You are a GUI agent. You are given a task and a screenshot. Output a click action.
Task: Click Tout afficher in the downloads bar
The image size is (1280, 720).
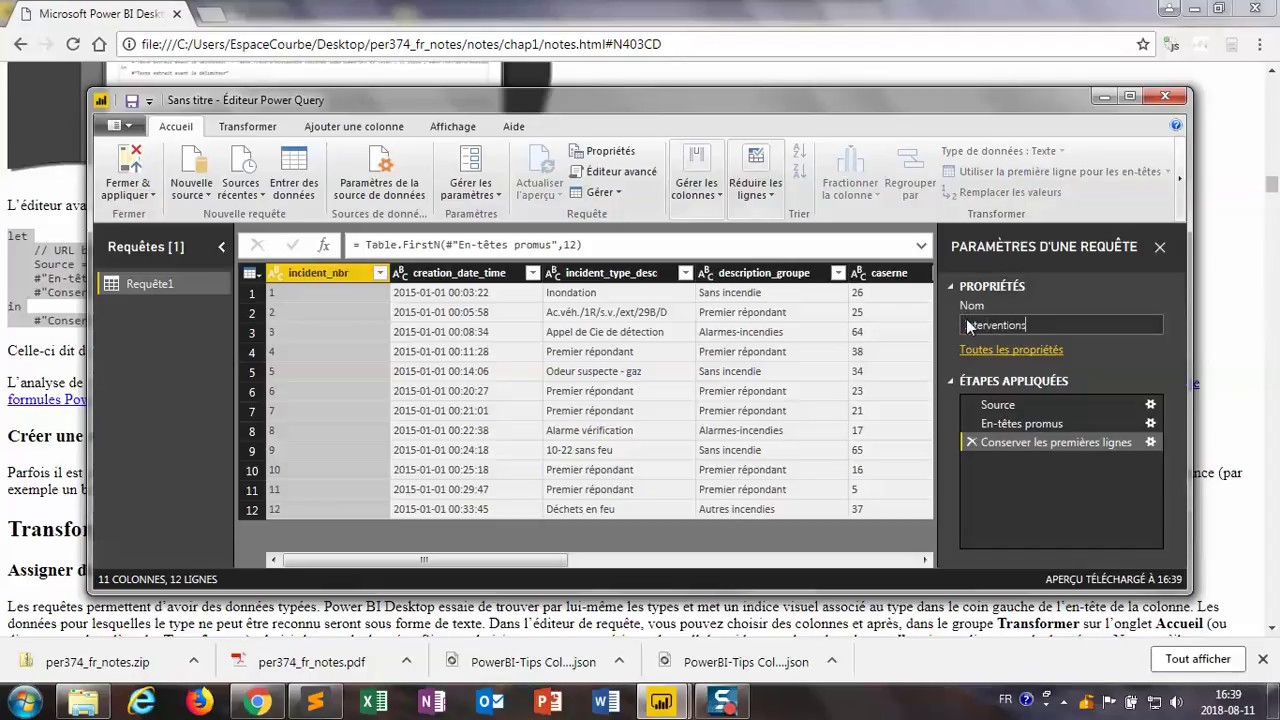point(1198,659)
